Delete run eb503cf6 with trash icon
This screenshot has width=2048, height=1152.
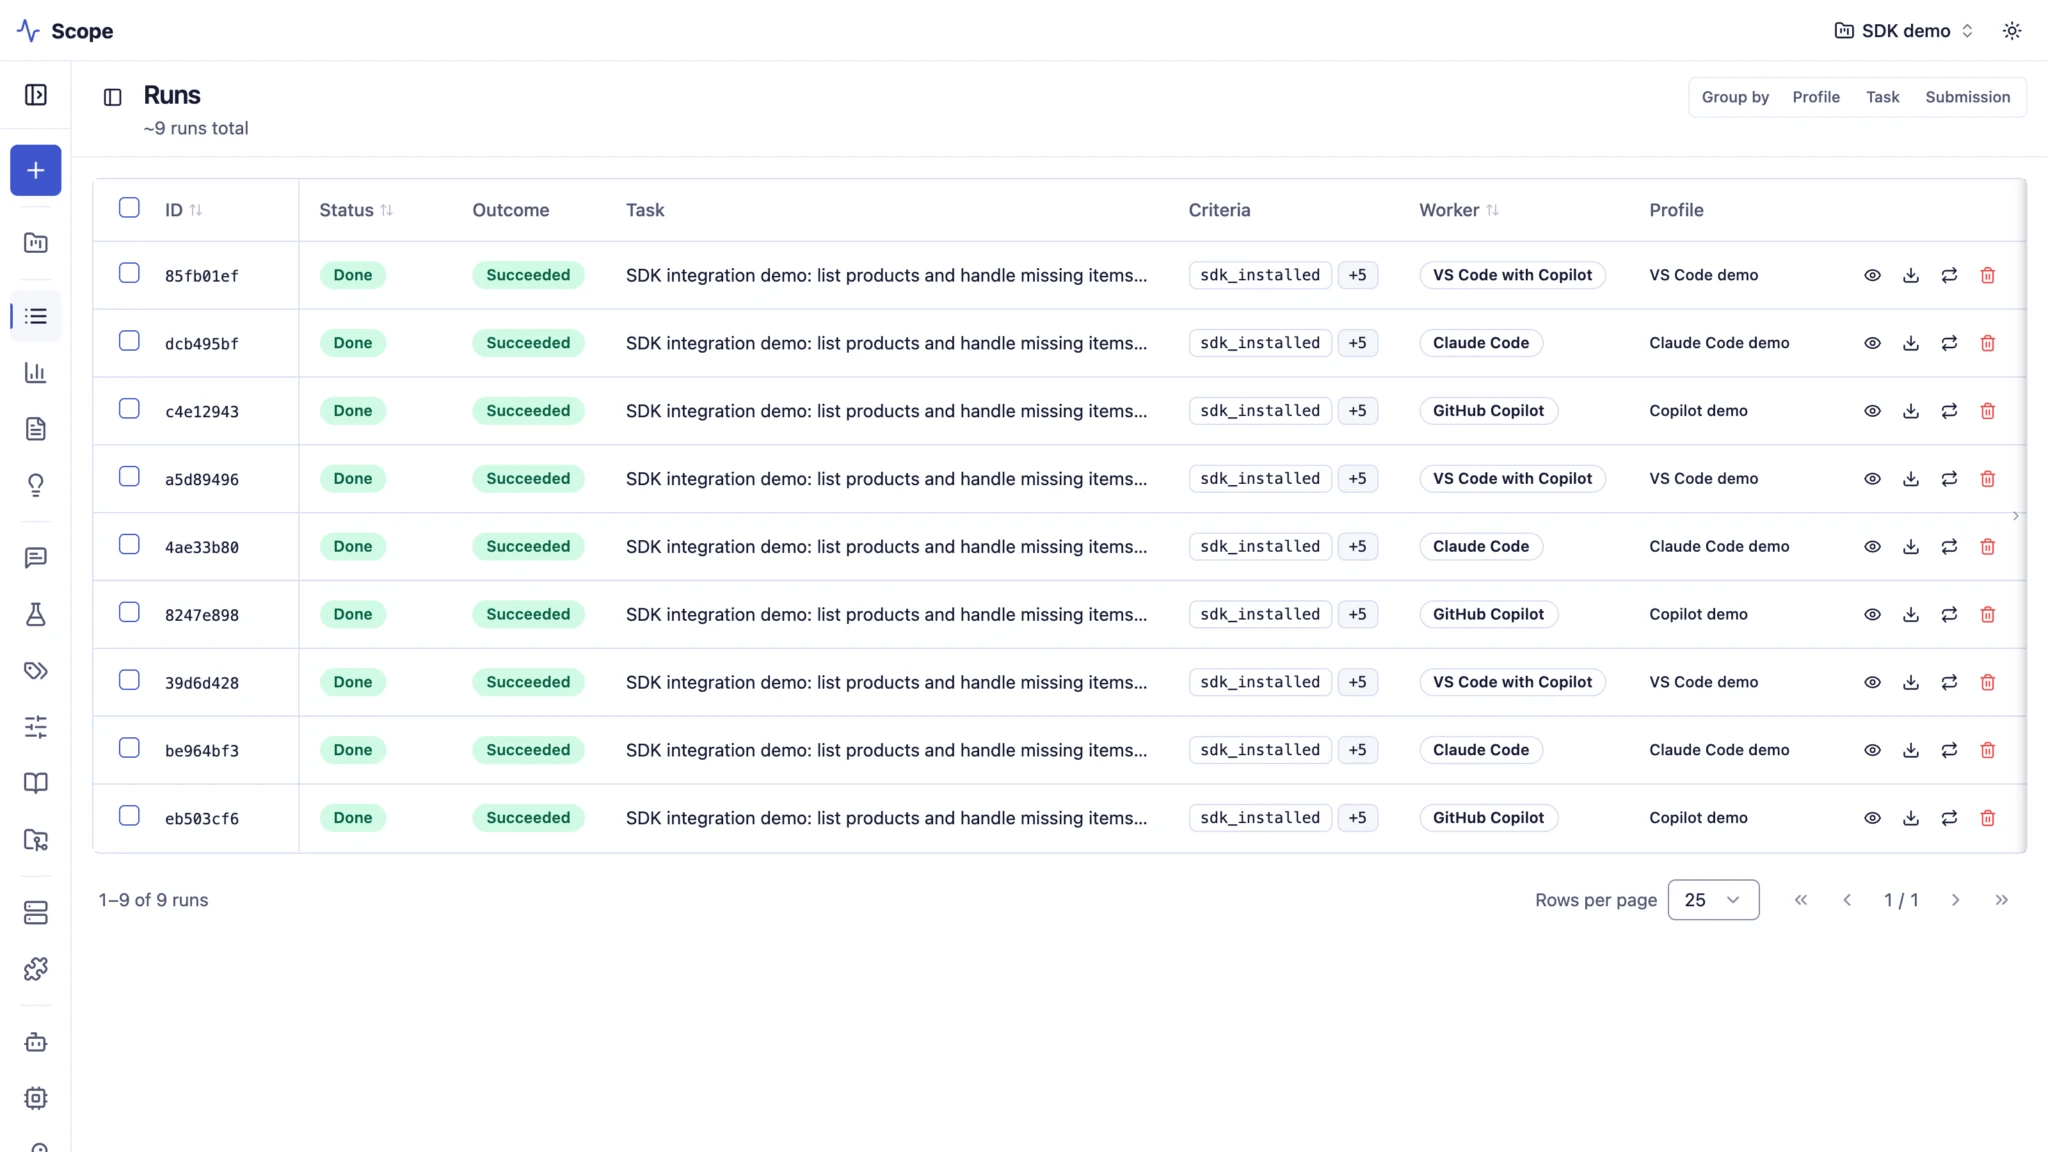coord(1987,818)
